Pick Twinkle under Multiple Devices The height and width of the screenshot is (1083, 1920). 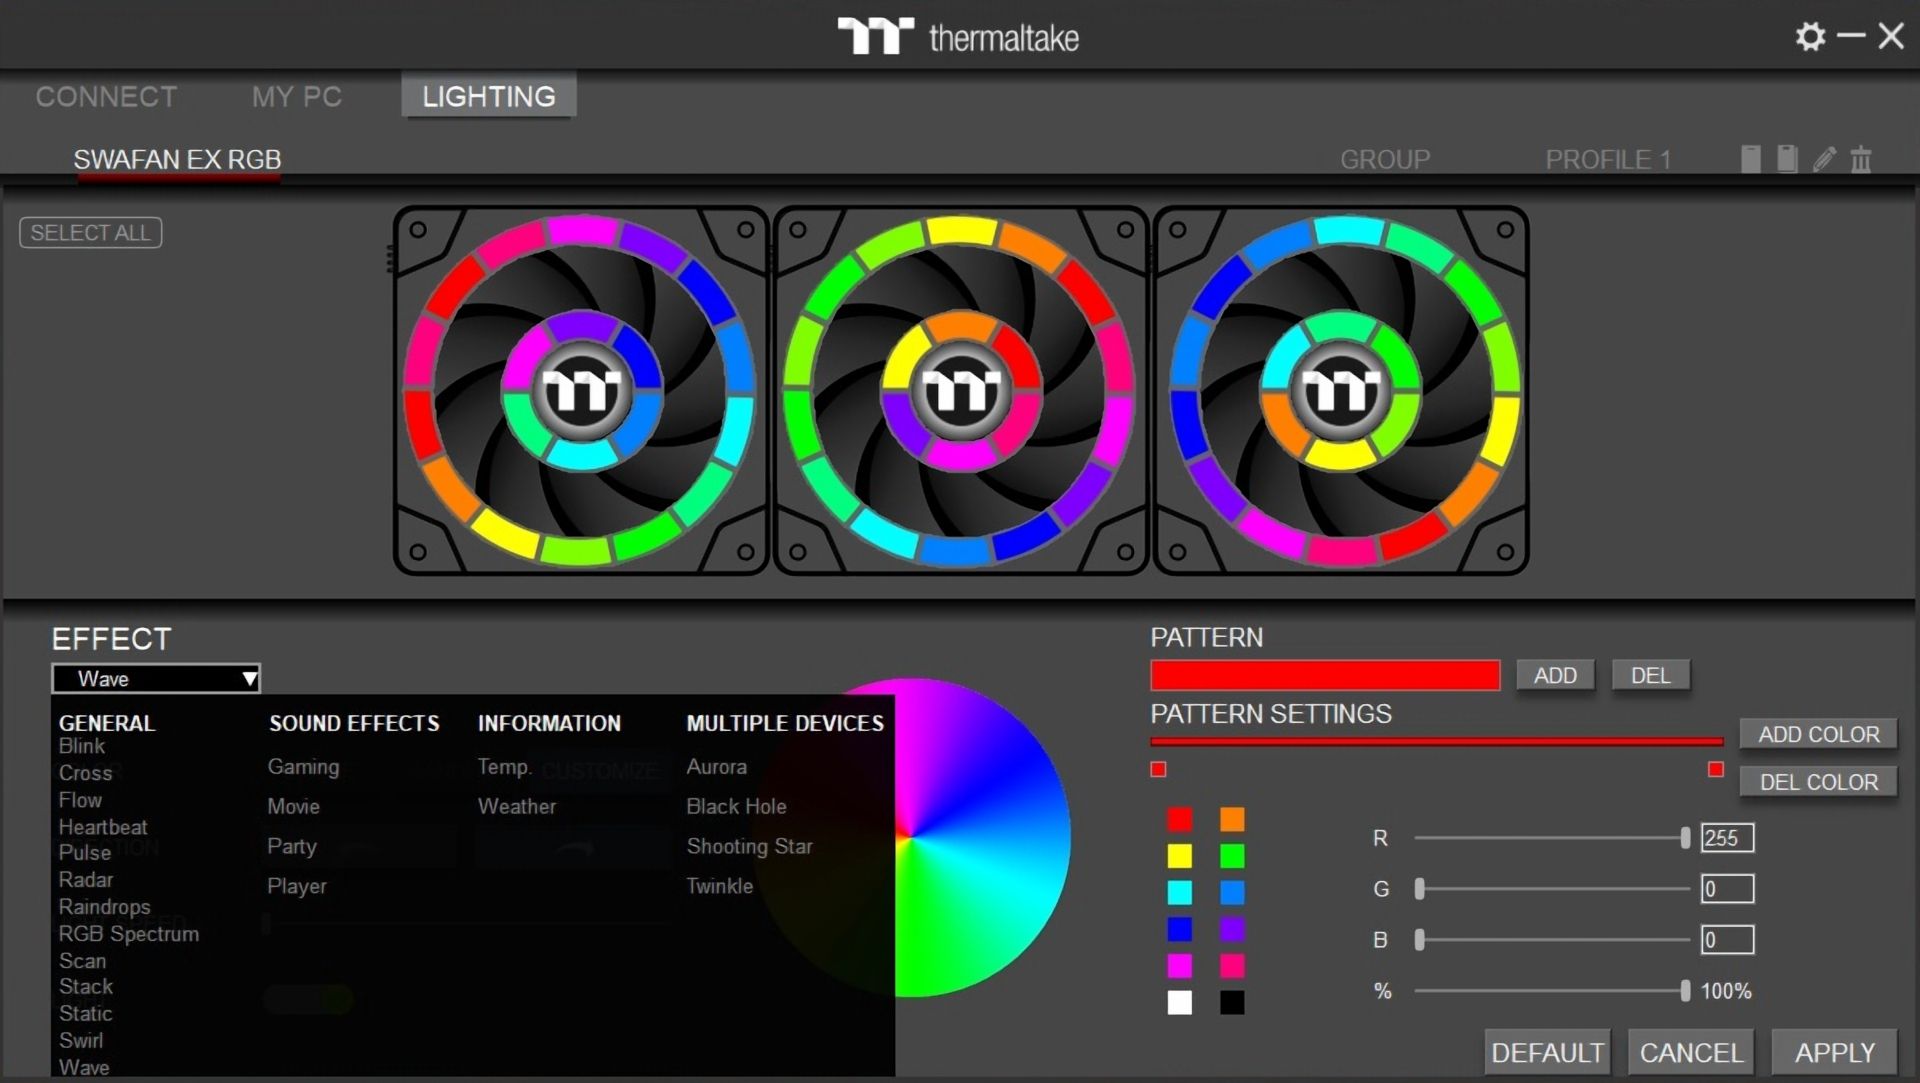tap(719, 886)
